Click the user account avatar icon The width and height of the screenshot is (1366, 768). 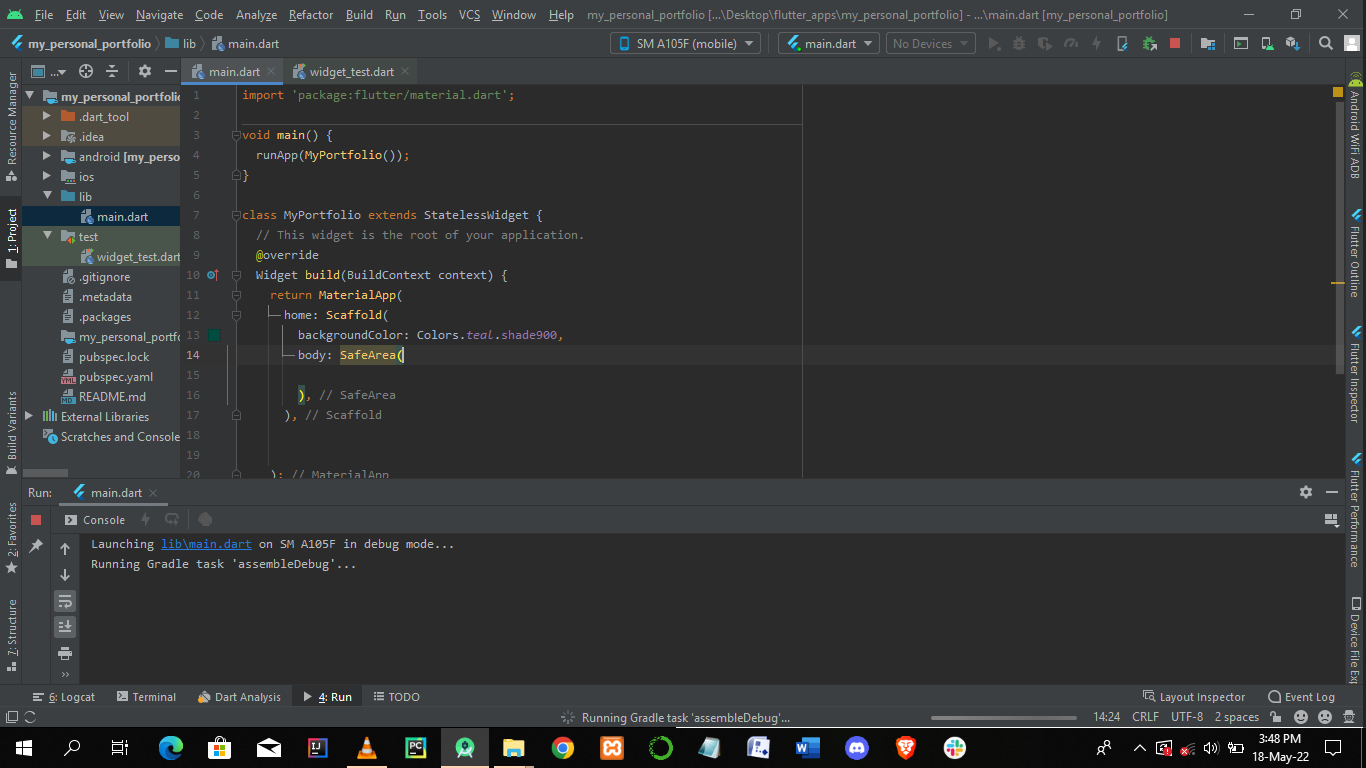[x=1351, y=44]
